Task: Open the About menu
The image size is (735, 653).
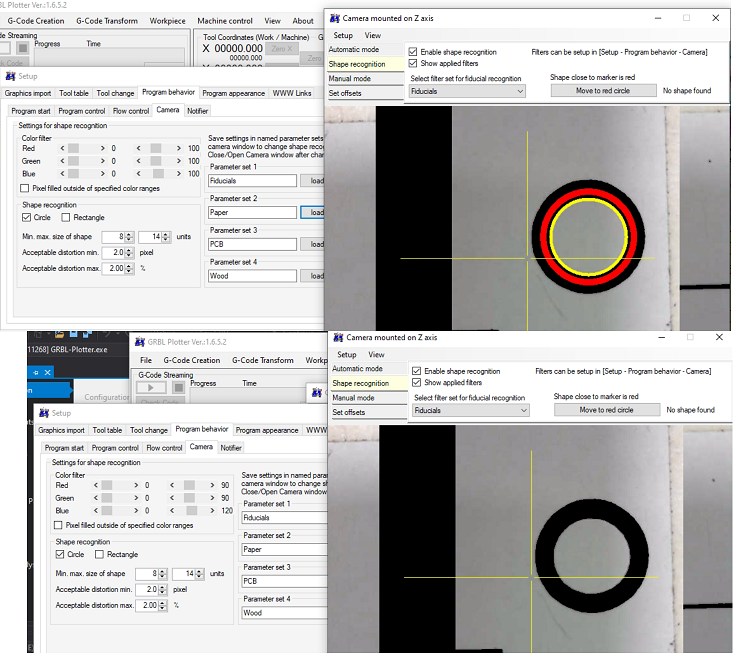Action: coord(303,21)
